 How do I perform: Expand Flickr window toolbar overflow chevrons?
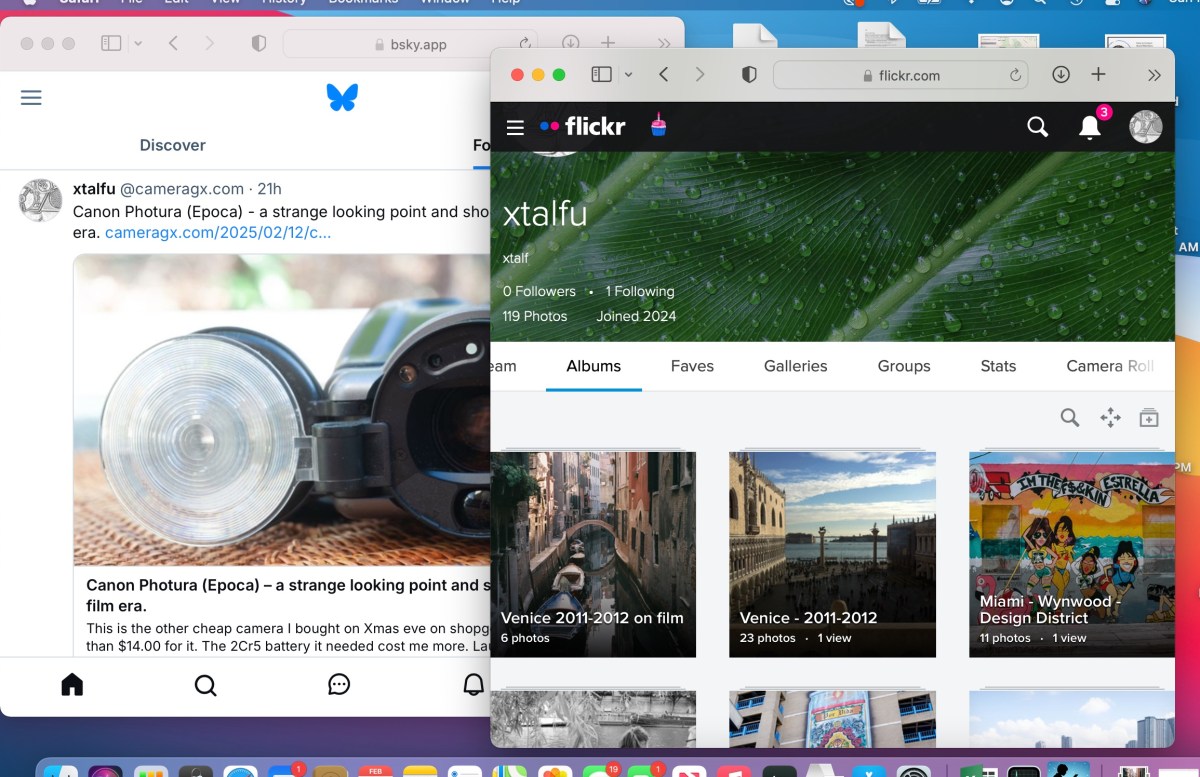point(1154,75)
